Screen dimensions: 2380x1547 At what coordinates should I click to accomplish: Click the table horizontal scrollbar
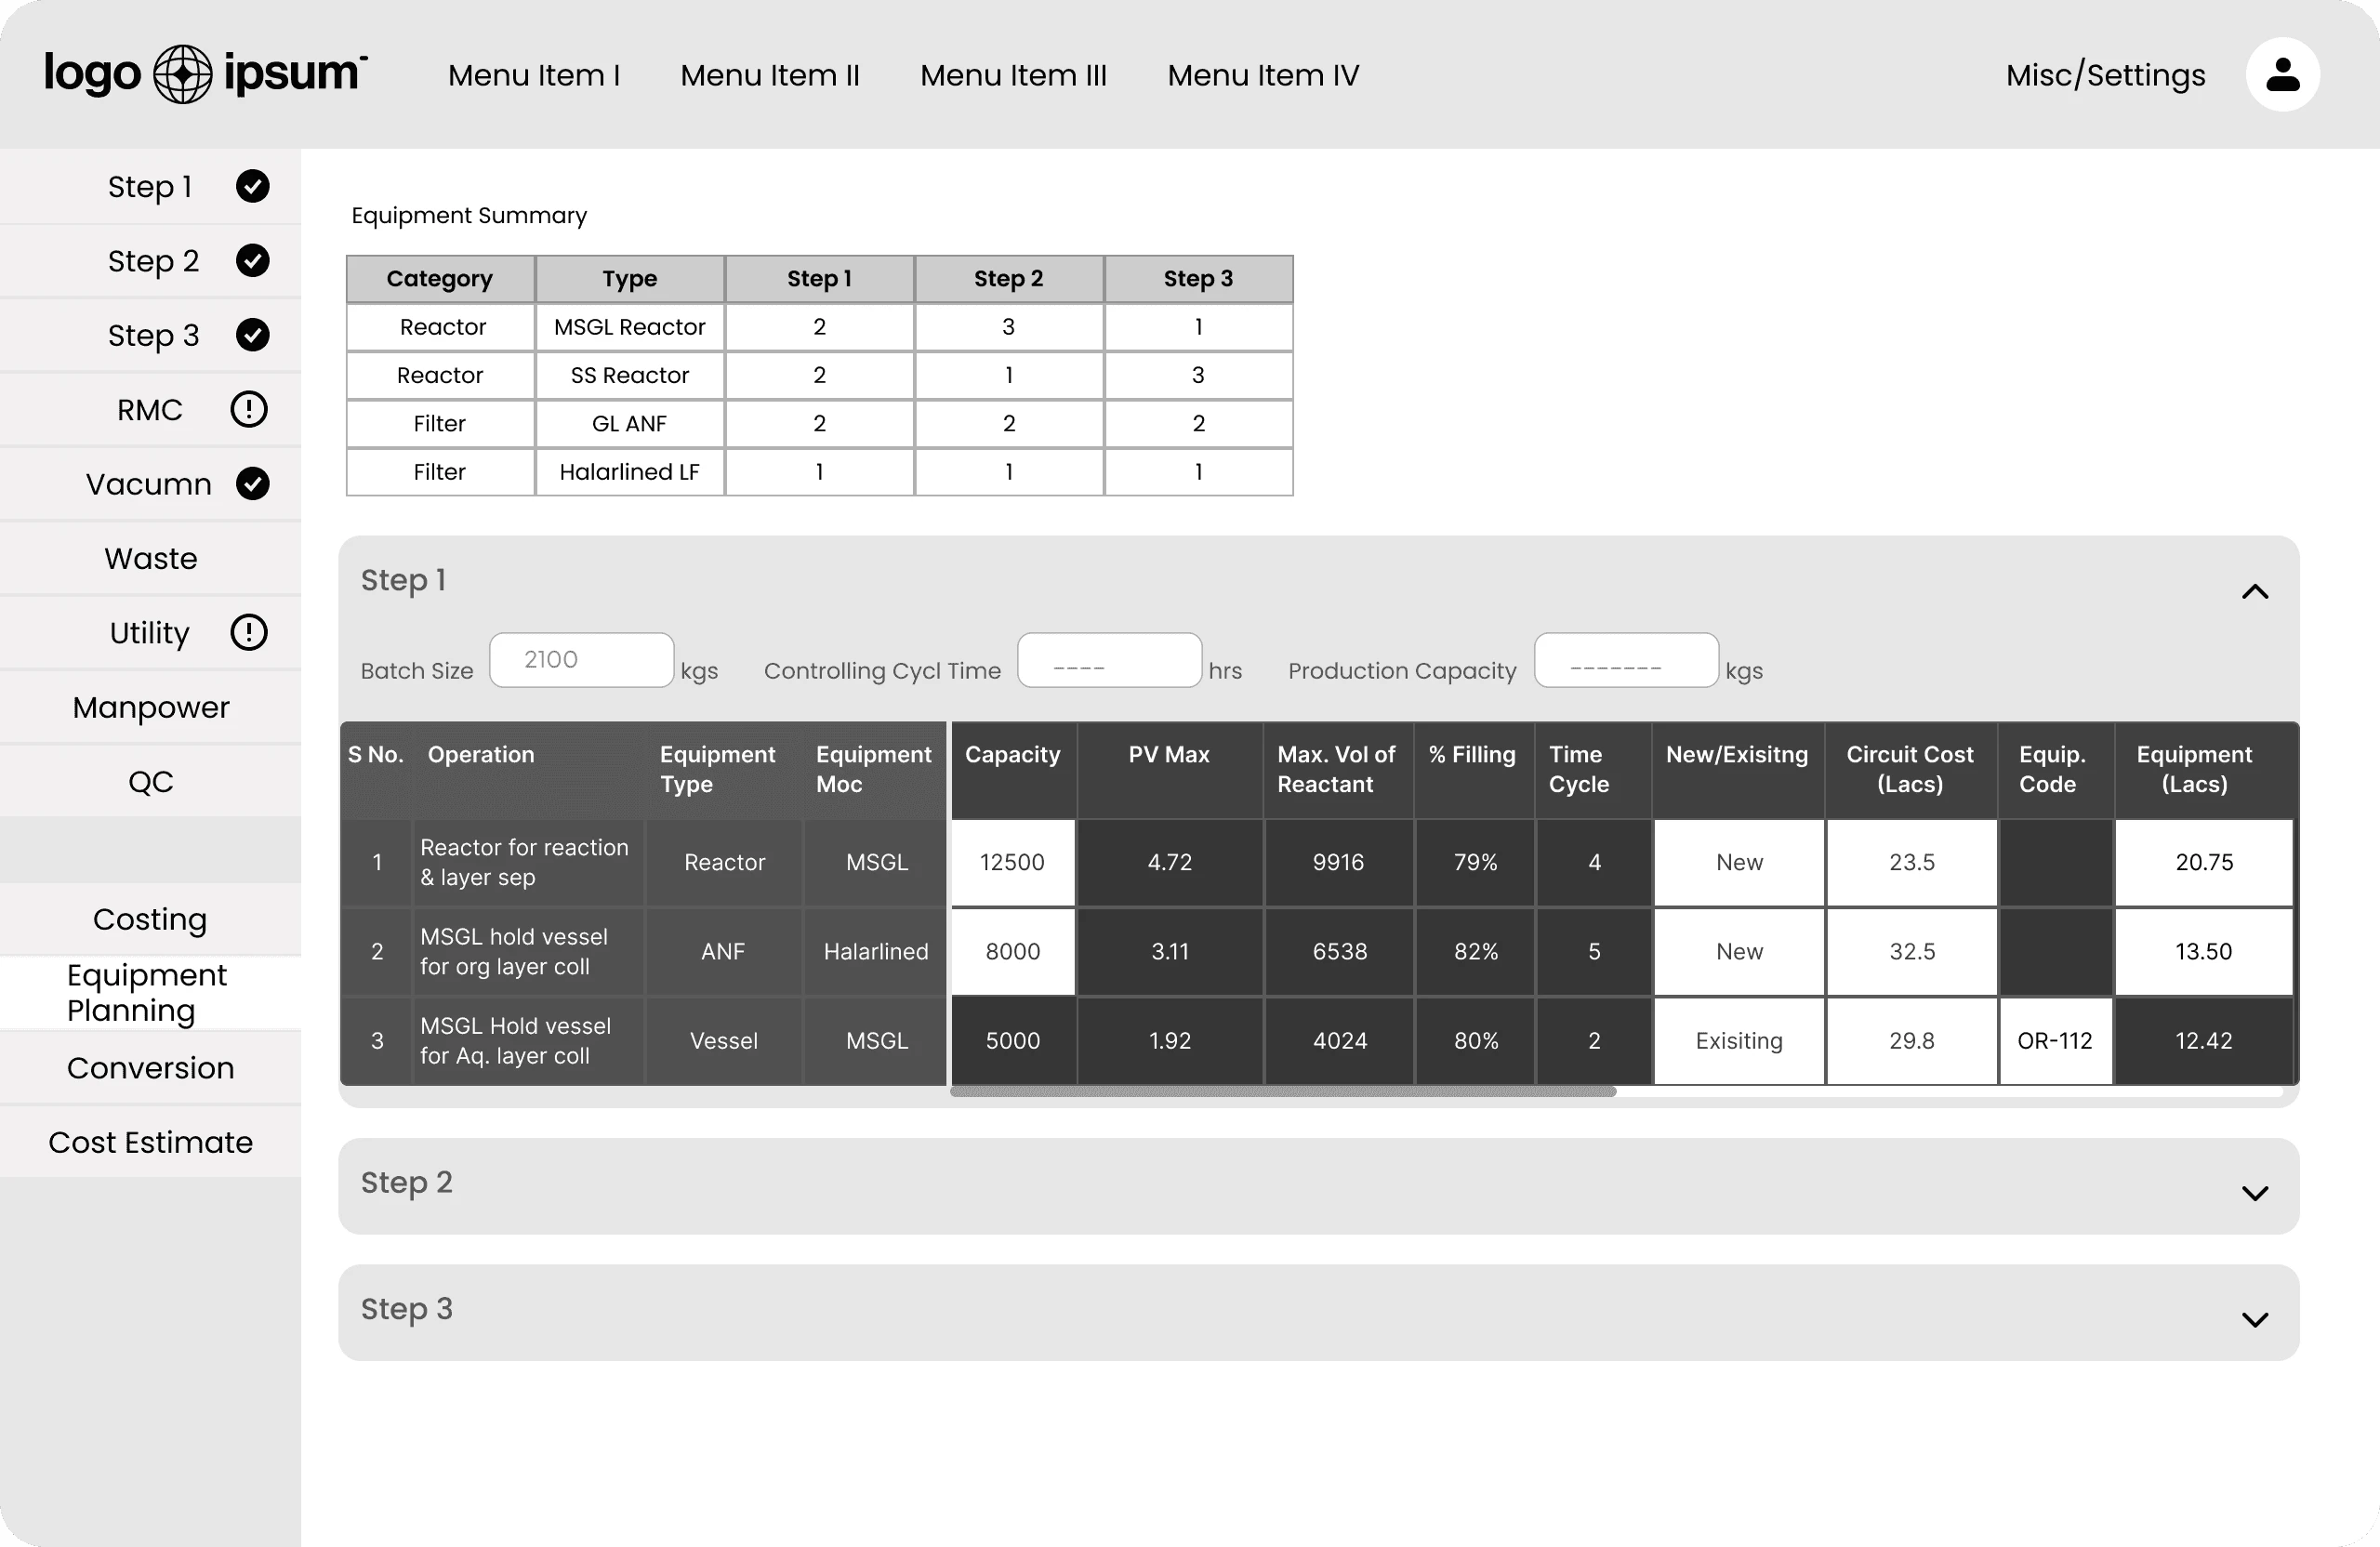(1282, 1092)
